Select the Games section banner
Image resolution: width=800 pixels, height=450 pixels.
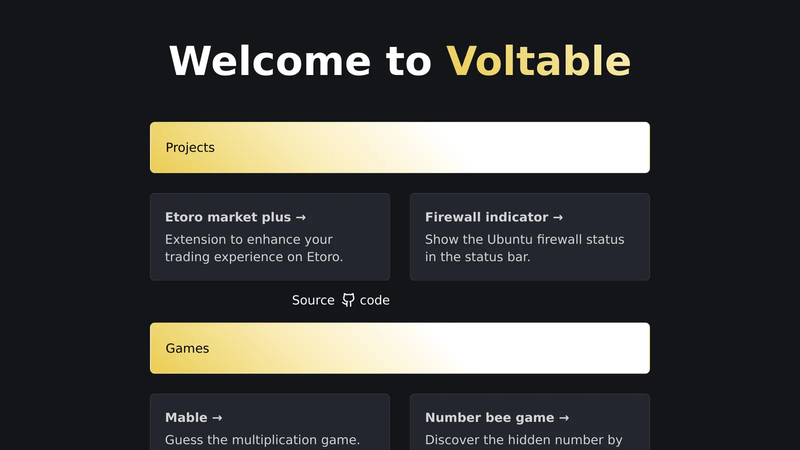pos(400,348)
